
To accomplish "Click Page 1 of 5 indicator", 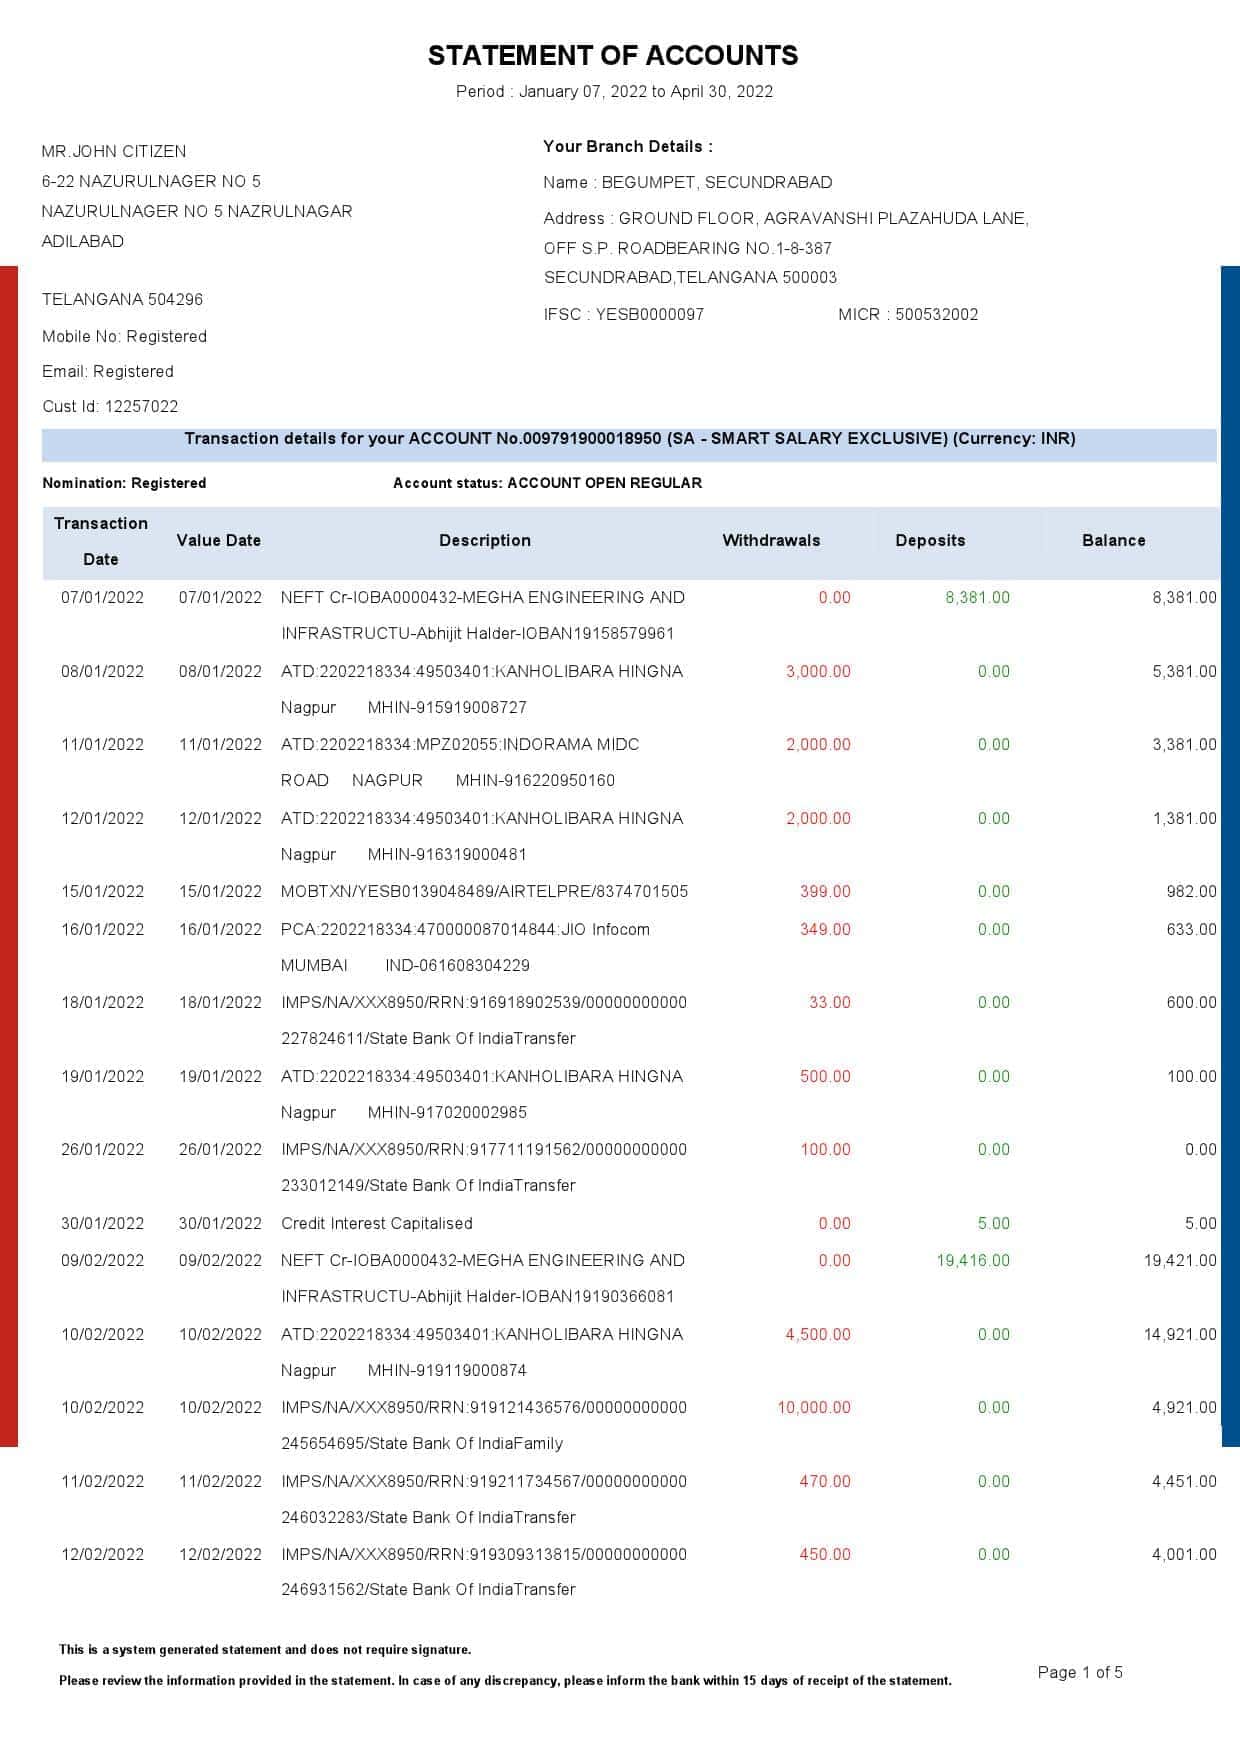I will [x=1080, y=1672].
